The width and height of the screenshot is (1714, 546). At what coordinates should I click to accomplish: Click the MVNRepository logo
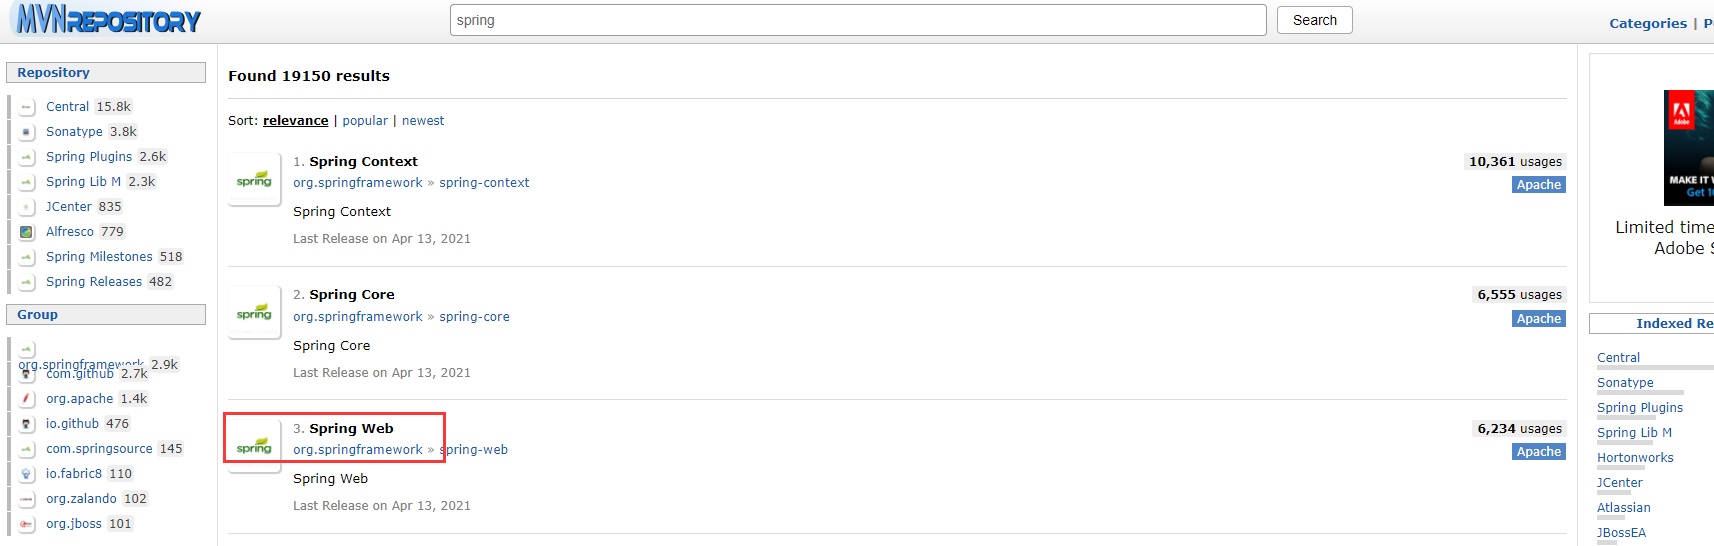click(108, 20)
